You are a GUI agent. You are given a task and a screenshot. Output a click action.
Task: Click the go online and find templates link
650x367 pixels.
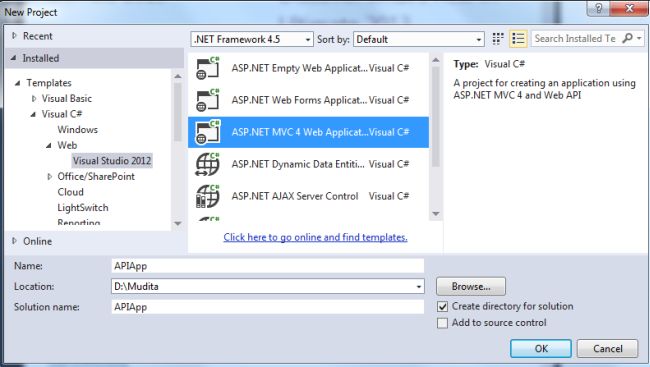point(315,237)
